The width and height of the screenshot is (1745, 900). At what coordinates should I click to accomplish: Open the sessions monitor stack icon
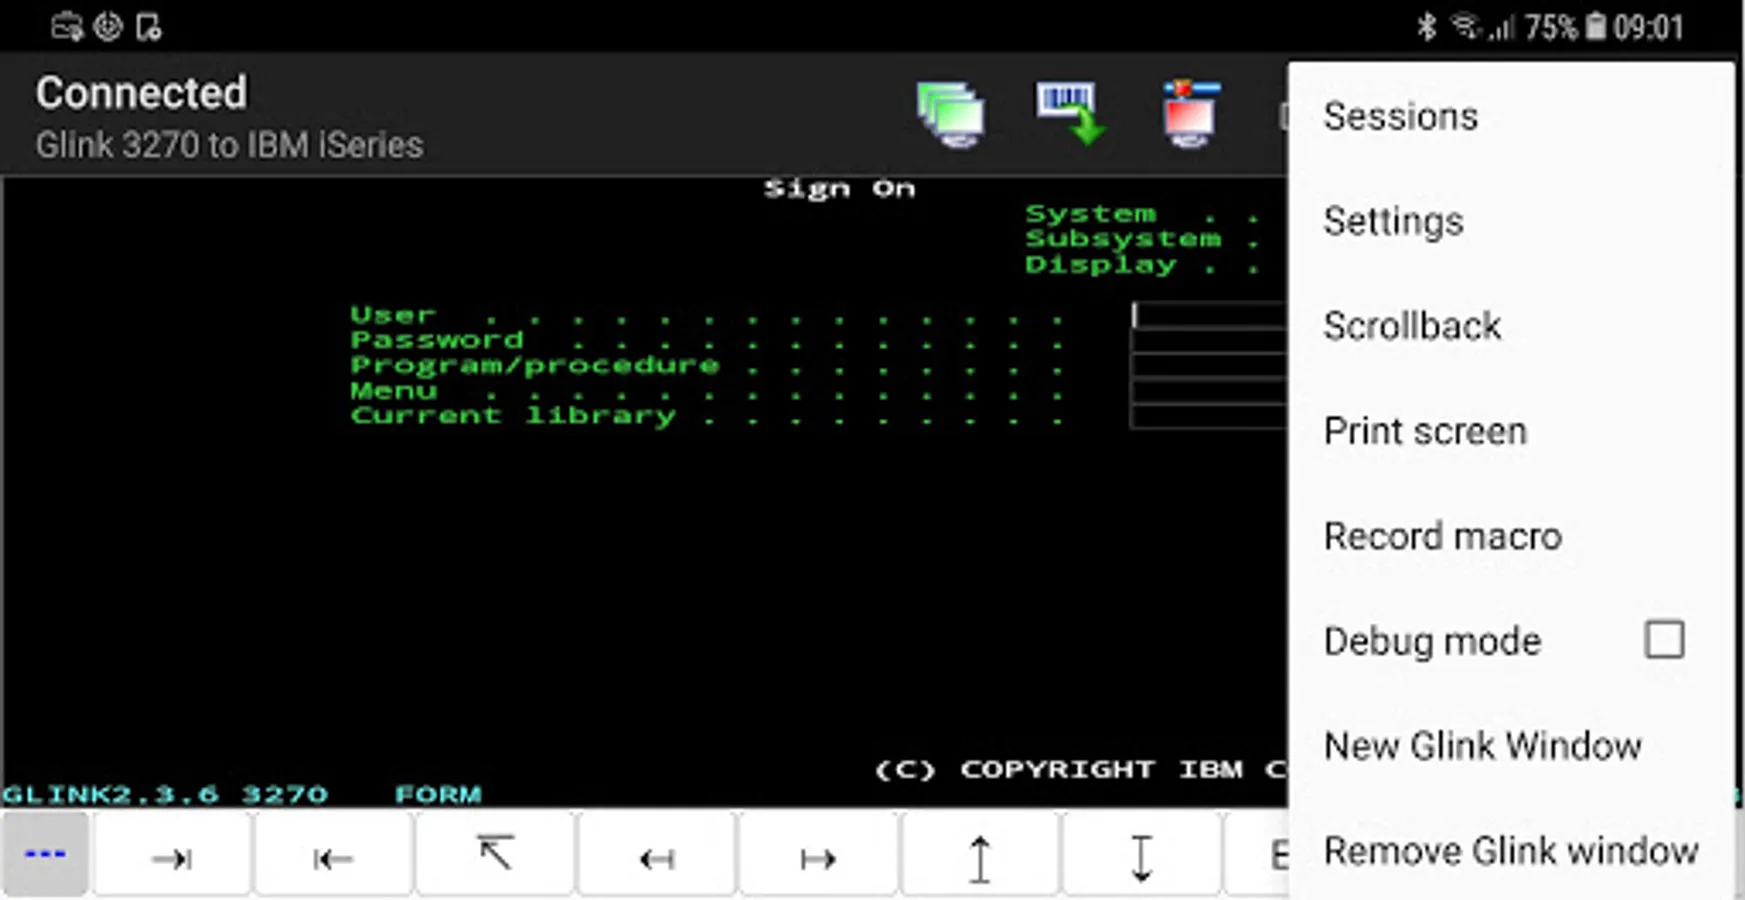click(x=950, y=114)
